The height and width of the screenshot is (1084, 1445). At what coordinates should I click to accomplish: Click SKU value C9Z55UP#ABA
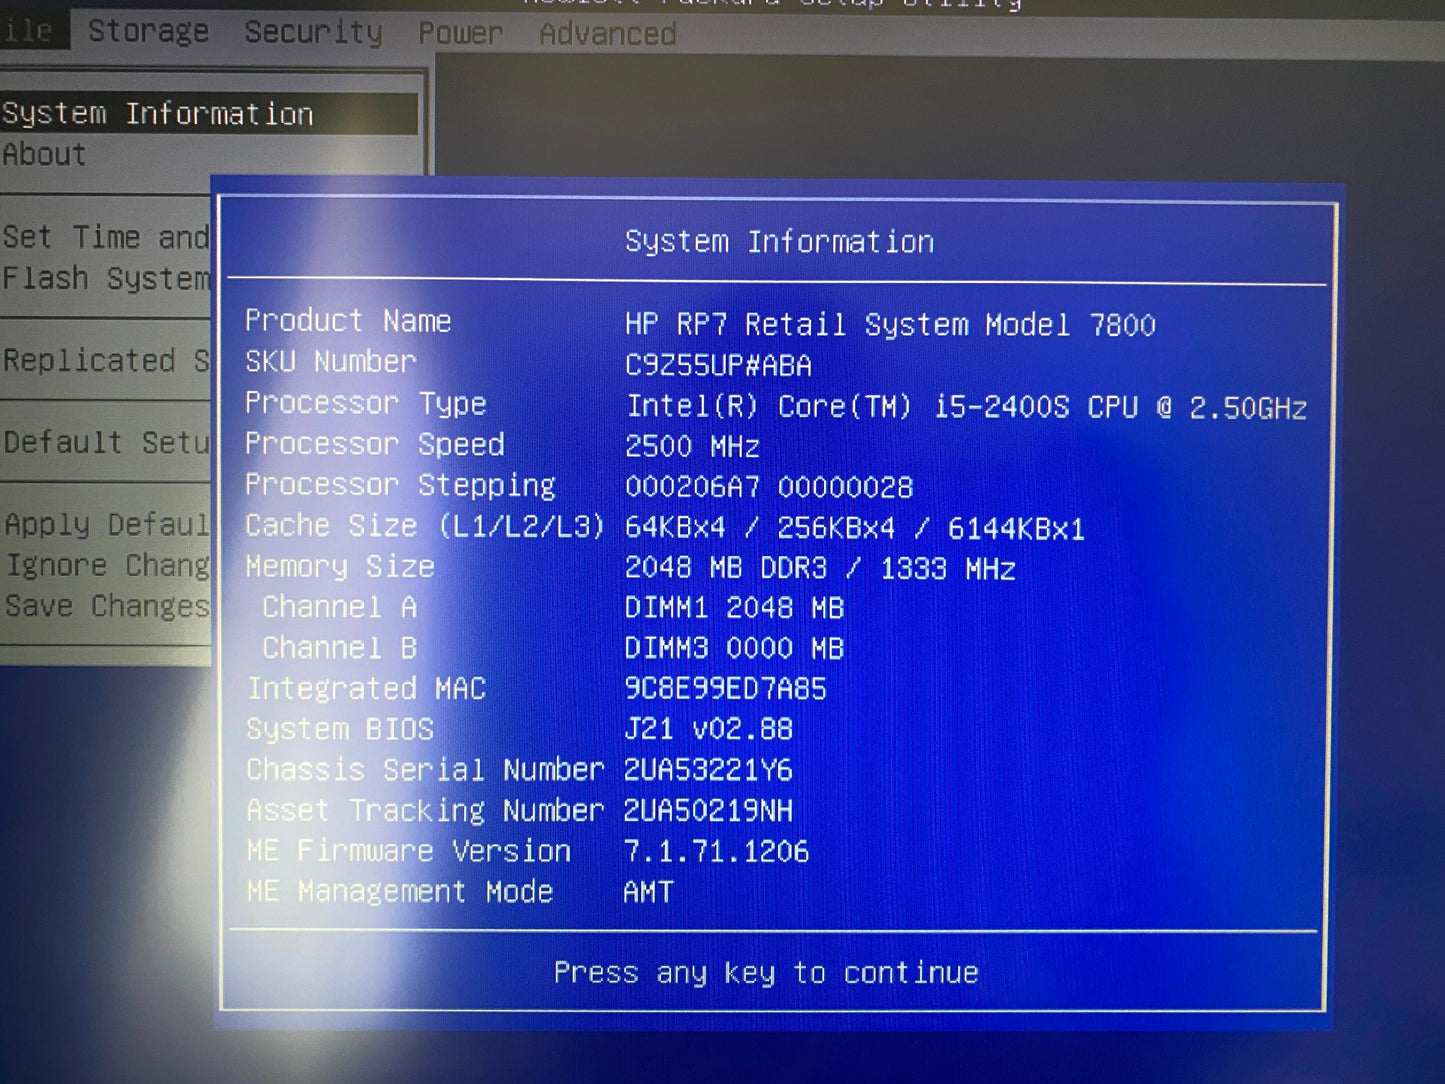(x=718, y=365)
